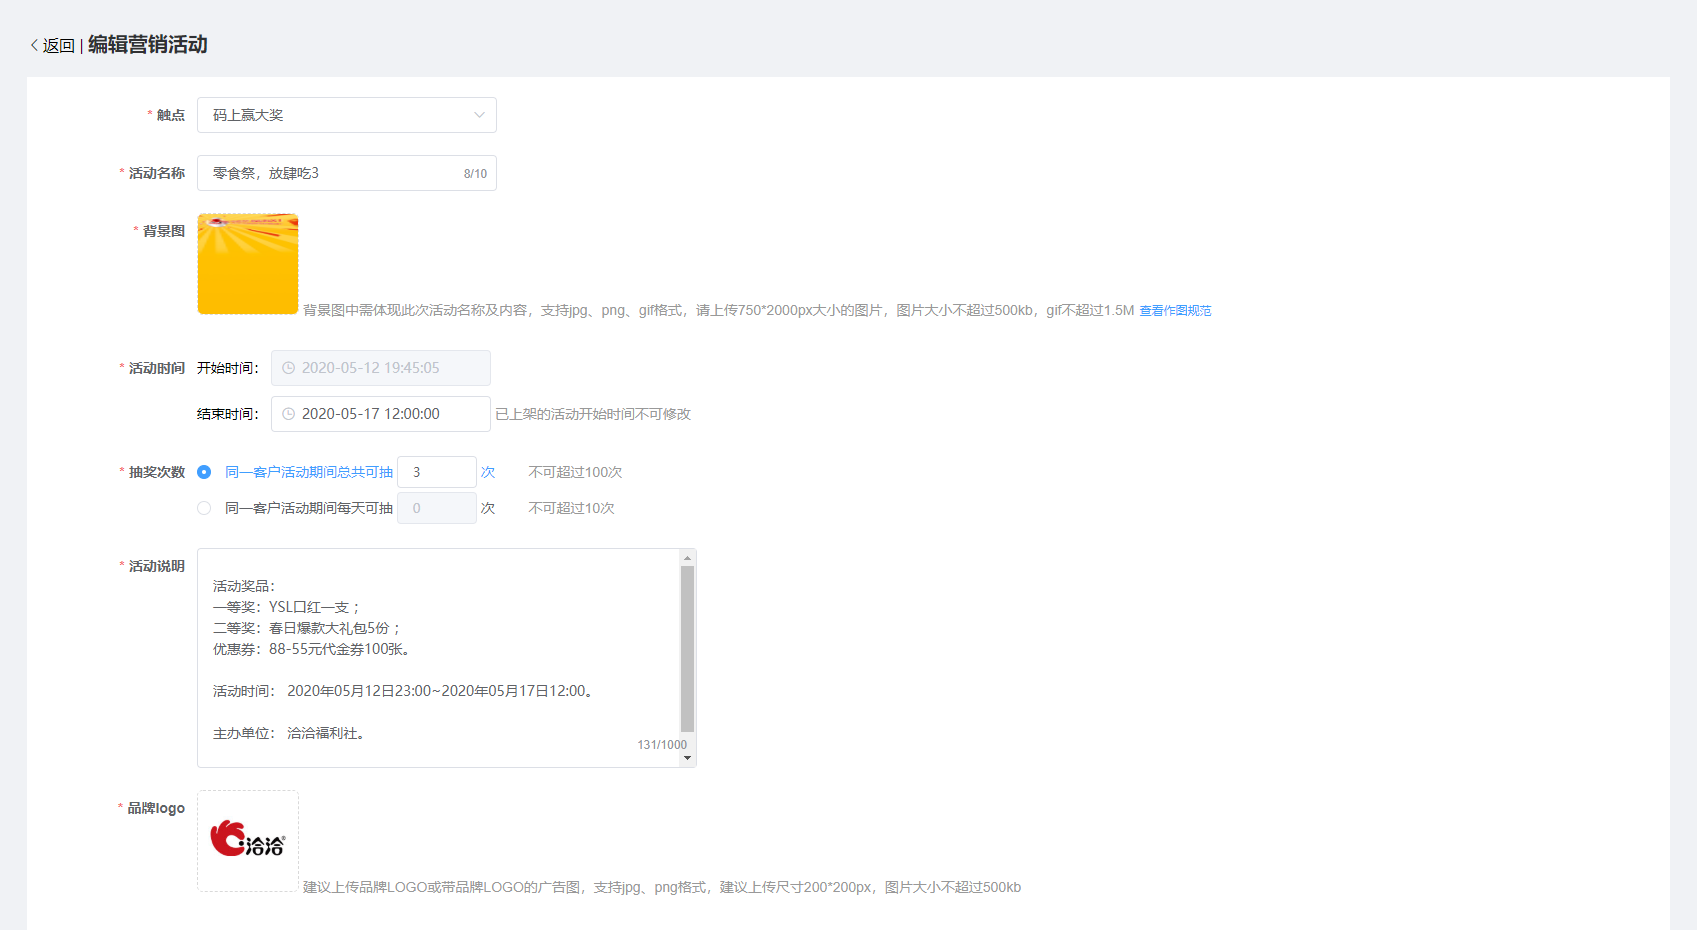Click the total draw count input showing 3
Screen dimensions: 1697x930
(x=437, y=472)
